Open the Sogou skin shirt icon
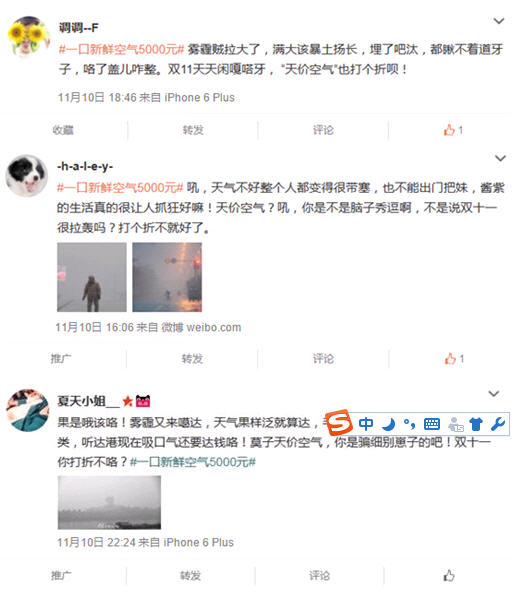Image resolution: width=525 pixels, height=593 pixels. pyautogui.click(x=476, y=424)
